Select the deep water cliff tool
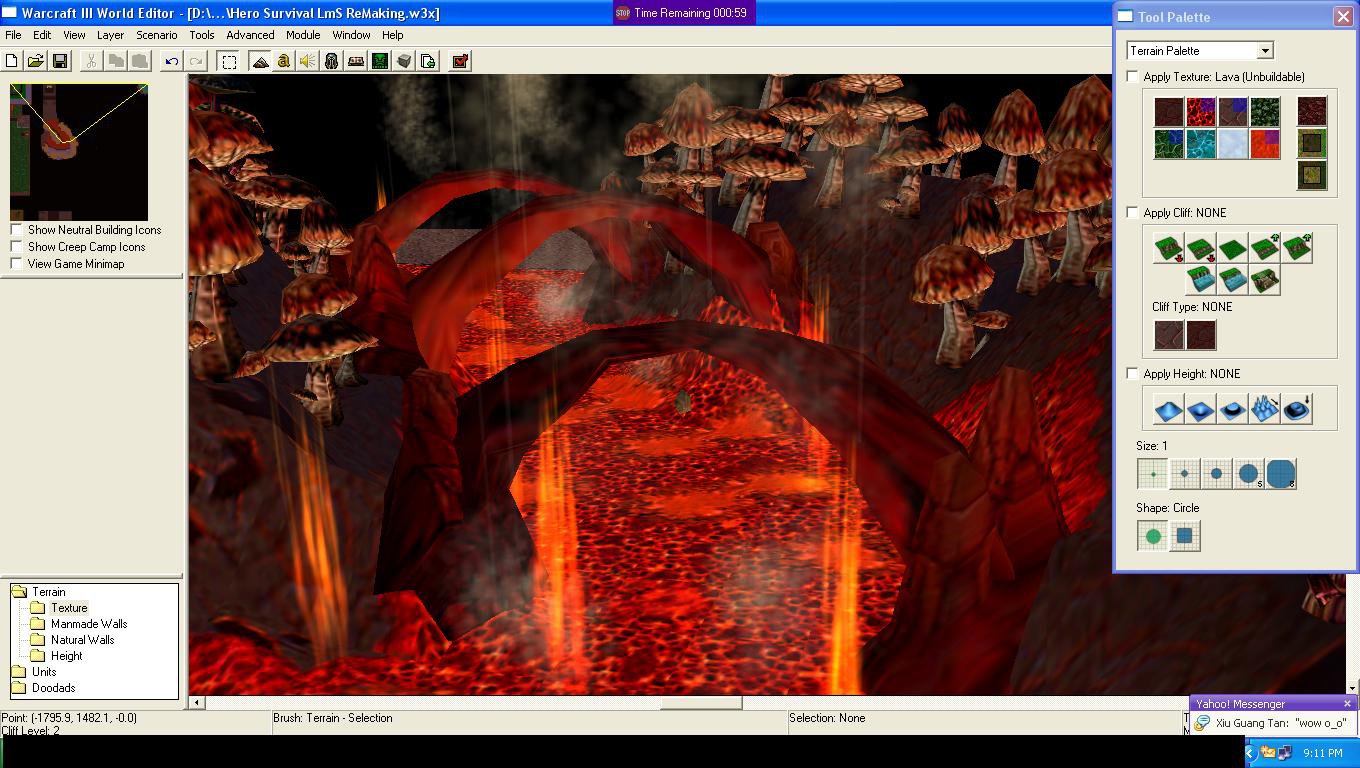 pyautogui.click(x=1200, y=281)
